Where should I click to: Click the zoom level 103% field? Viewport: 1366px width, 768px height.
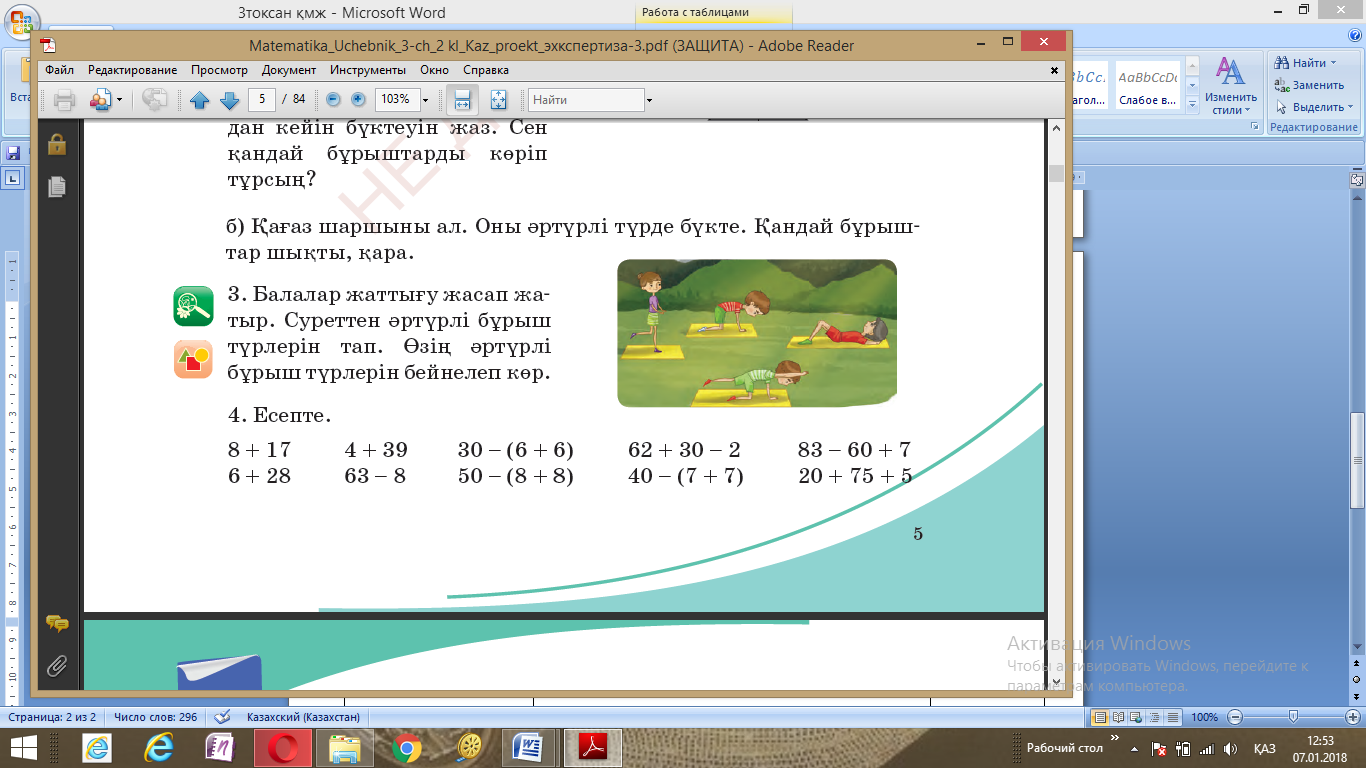point(396,100)
